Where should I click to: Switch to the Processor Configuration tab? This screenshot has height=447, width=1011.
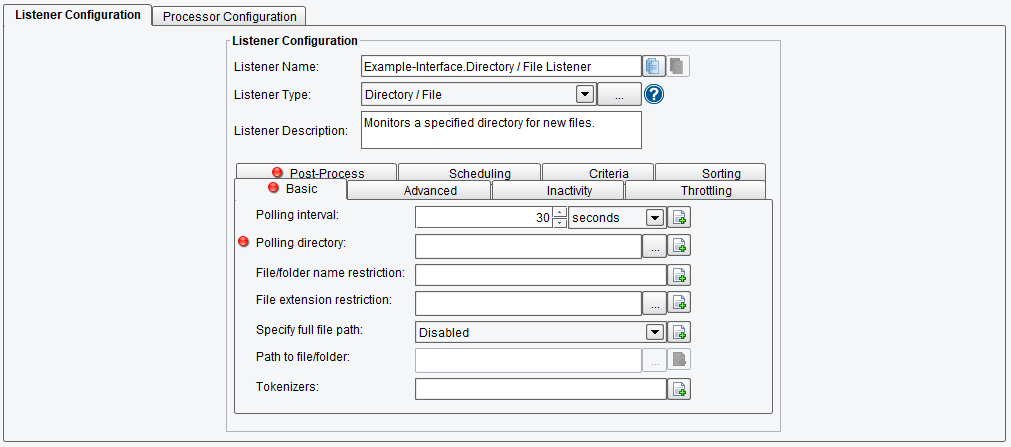(230, 16)
